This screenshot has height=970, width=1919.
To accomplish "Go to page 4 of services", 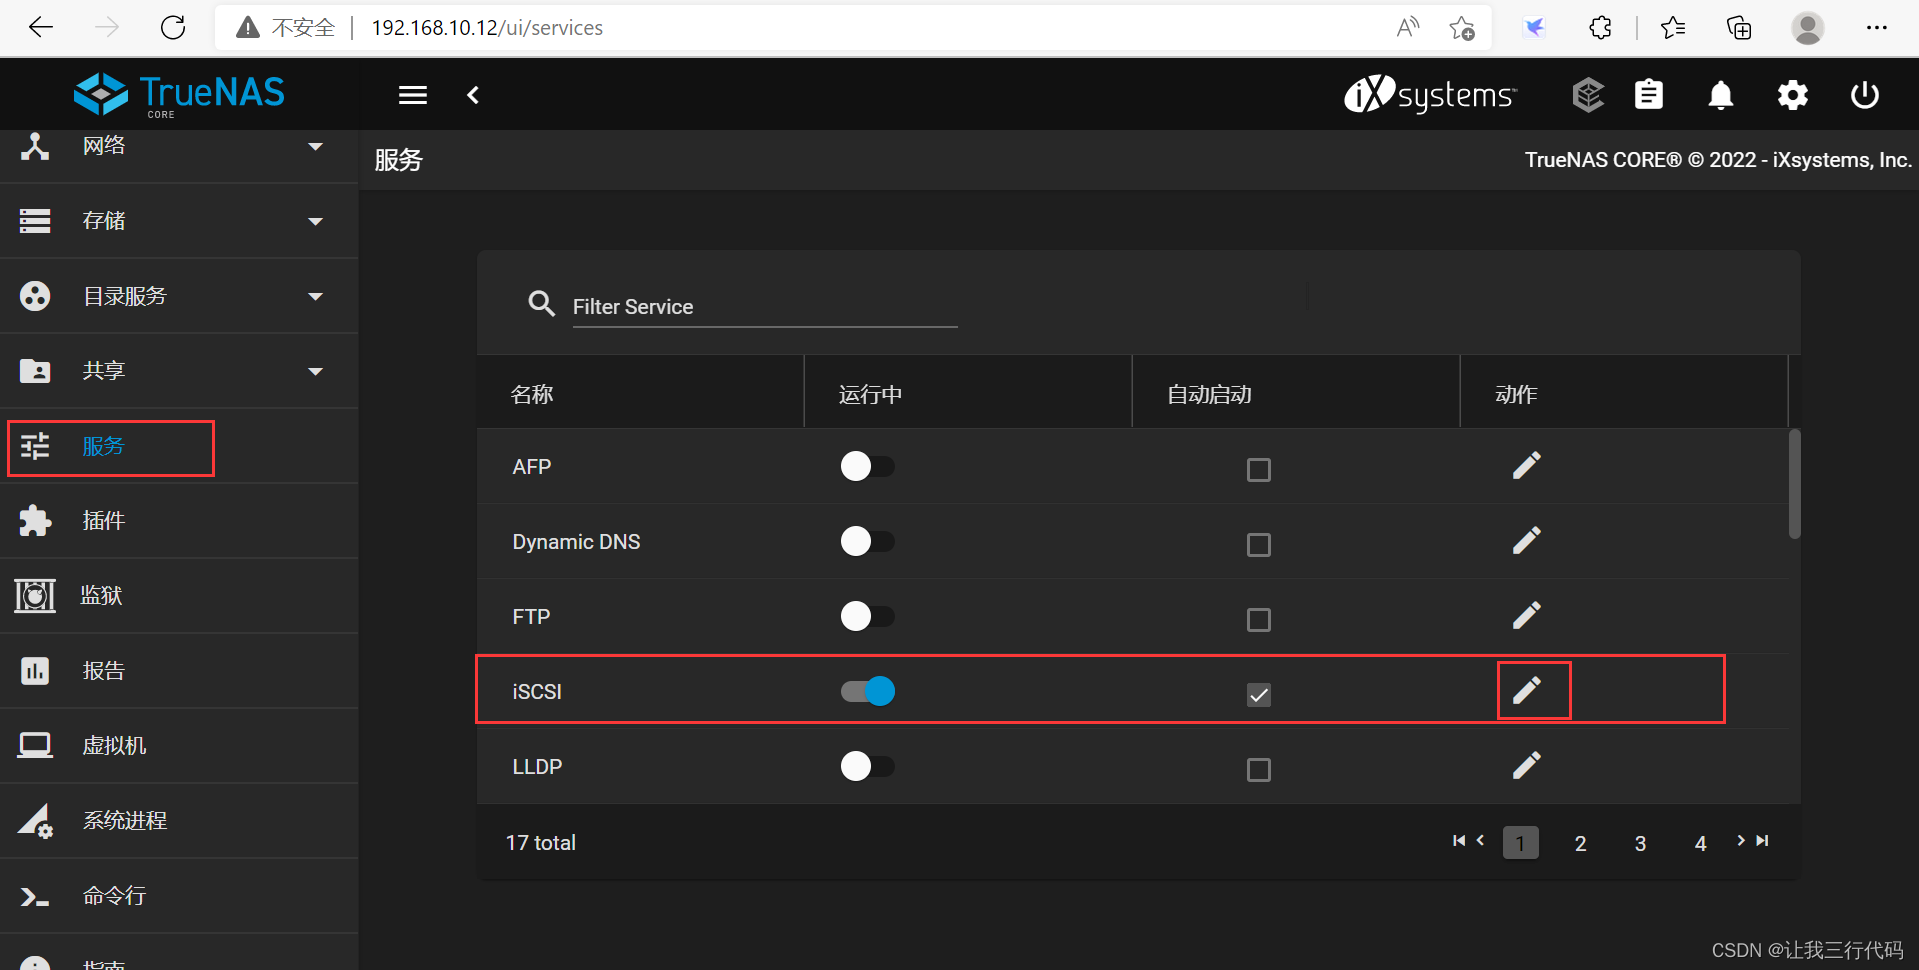I will [x=1700, y=843].
